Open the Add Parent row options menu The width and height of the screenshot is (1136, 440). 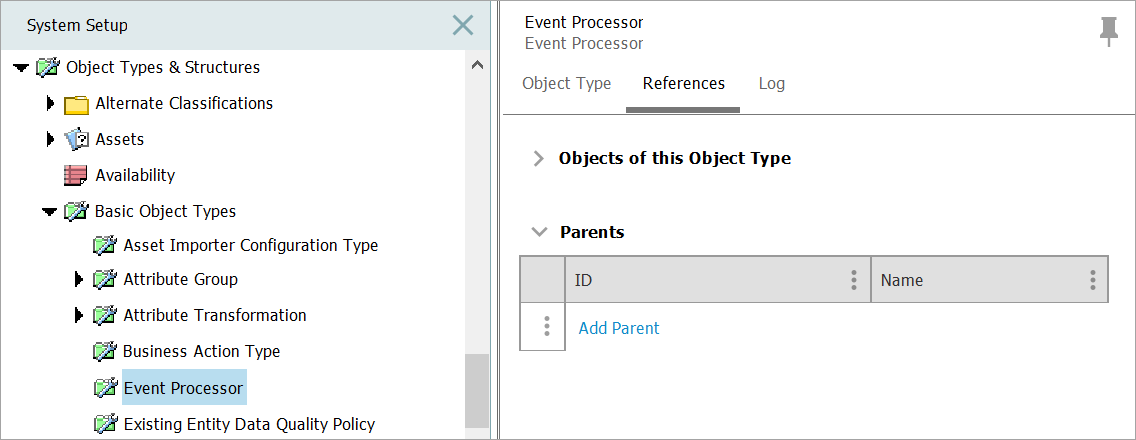pos(546,327)
